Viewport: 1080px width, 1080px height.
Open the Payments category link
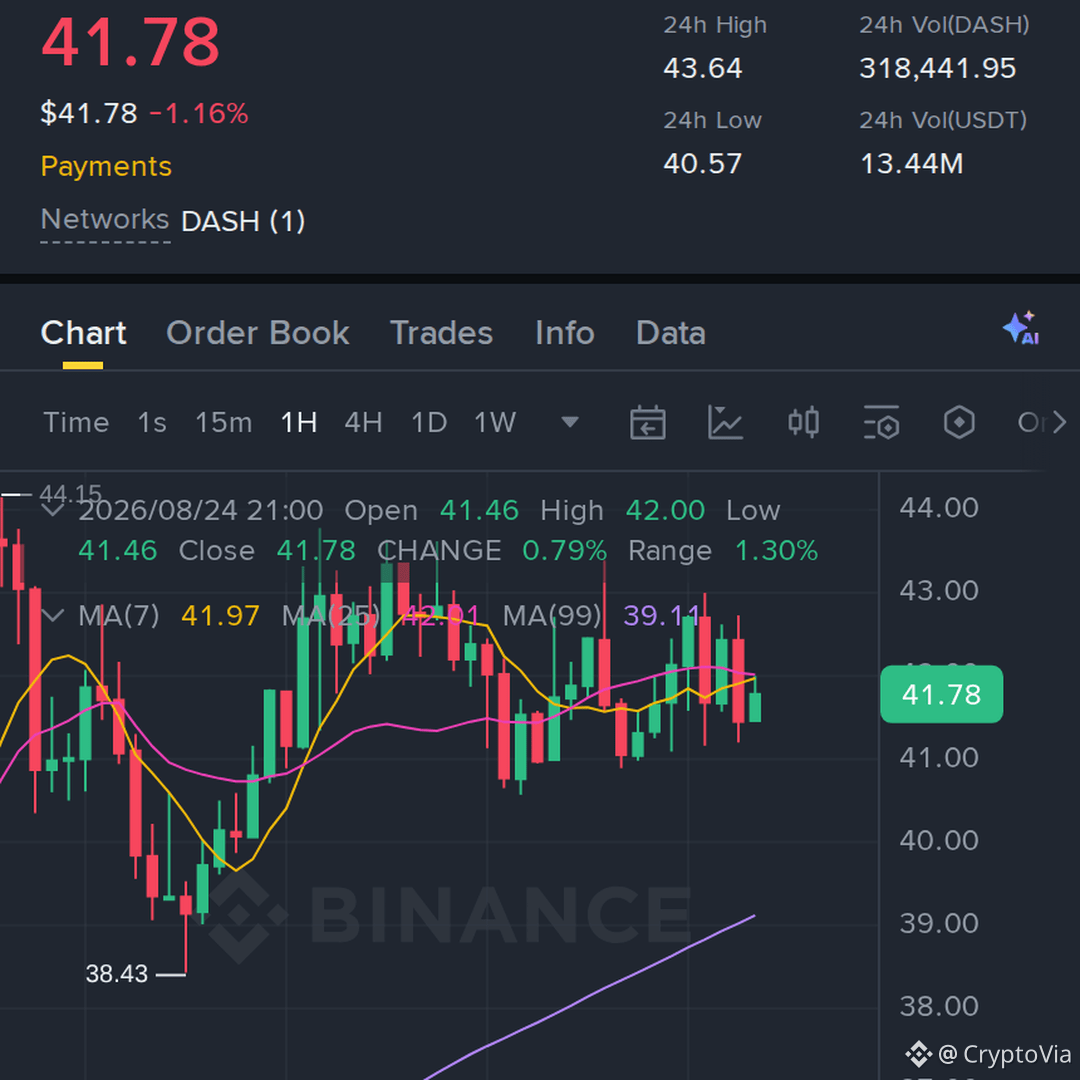(106, 167)
